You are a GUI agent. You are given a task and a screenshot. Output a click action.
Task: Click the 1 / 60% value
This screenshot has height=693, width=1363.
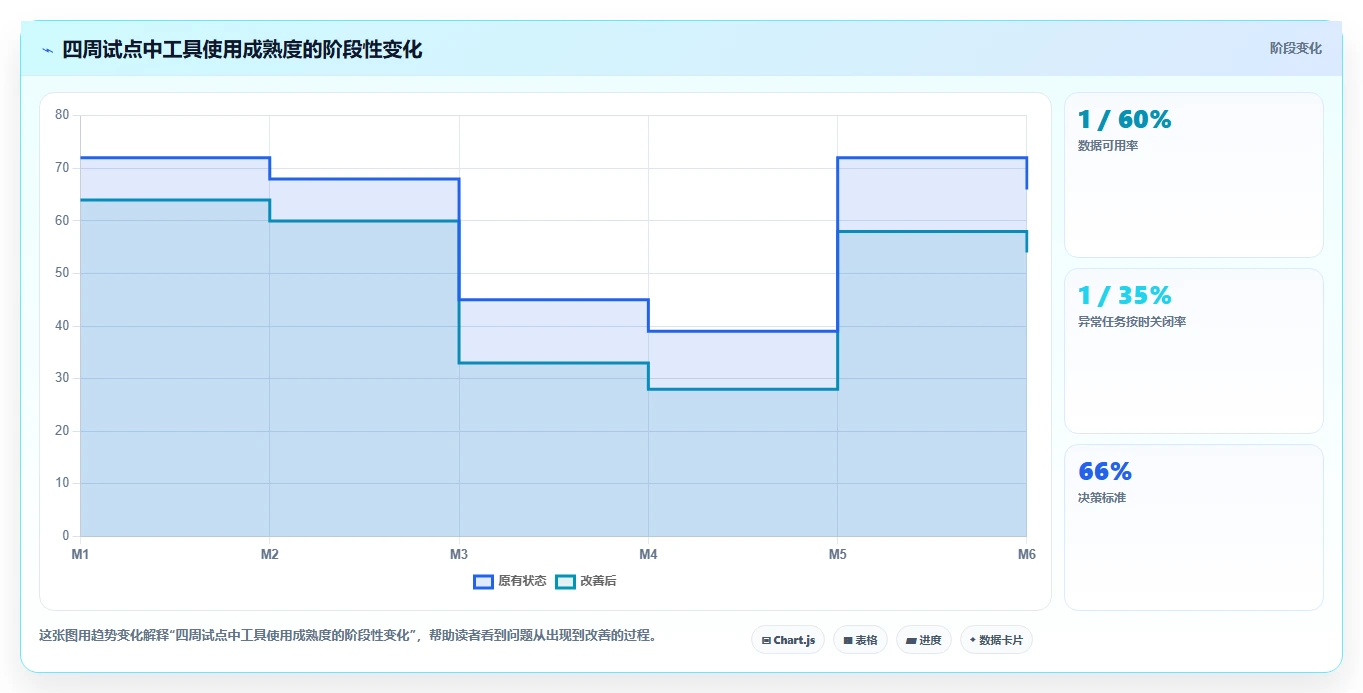(x=1124, y=120)
